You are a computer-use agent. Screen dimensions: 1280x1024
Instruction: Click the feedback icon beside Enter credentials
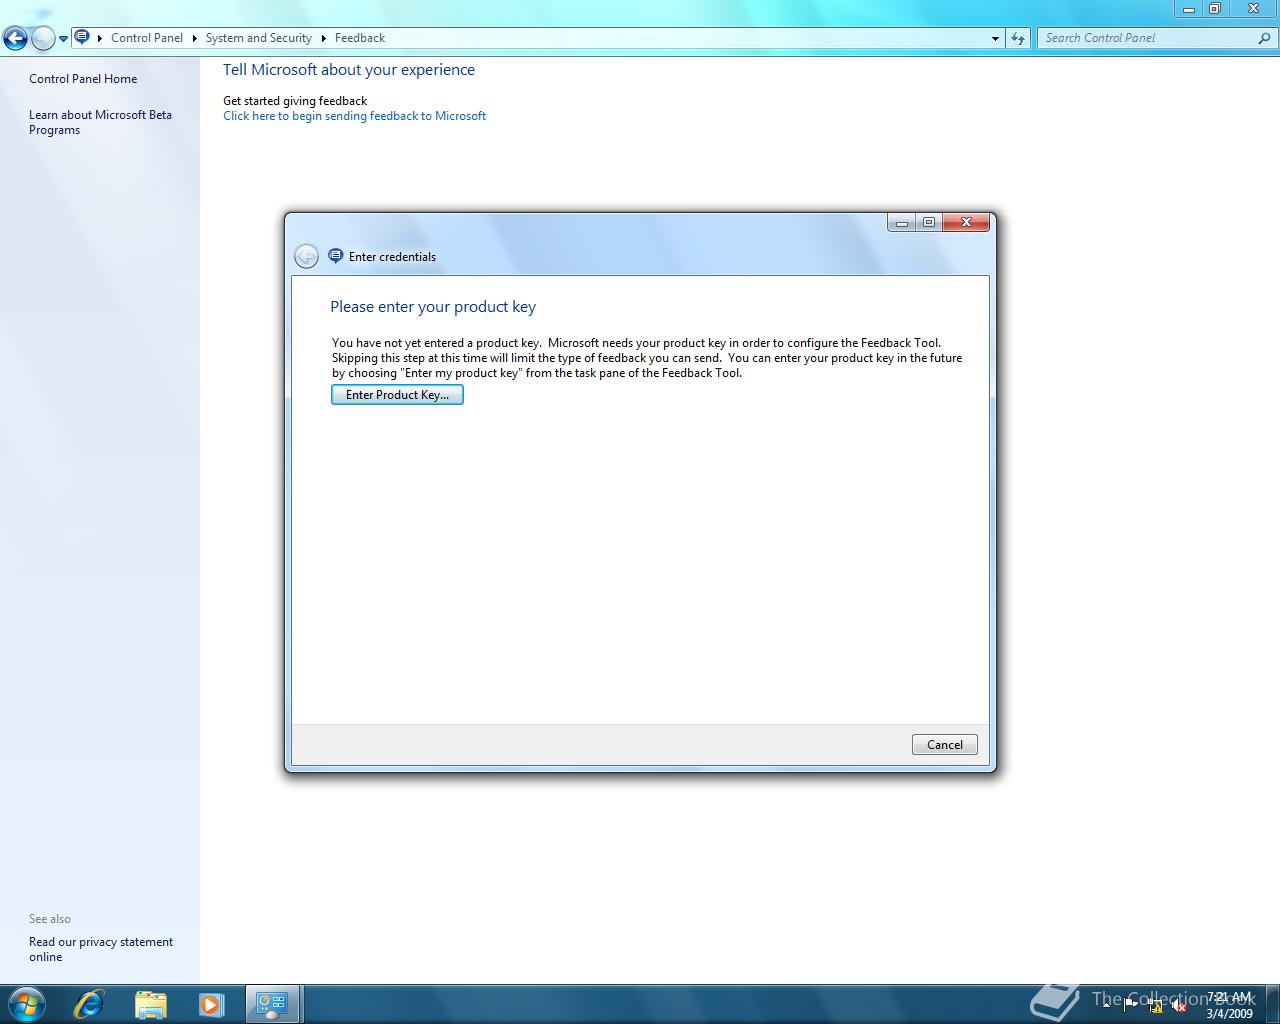point(335,256)
